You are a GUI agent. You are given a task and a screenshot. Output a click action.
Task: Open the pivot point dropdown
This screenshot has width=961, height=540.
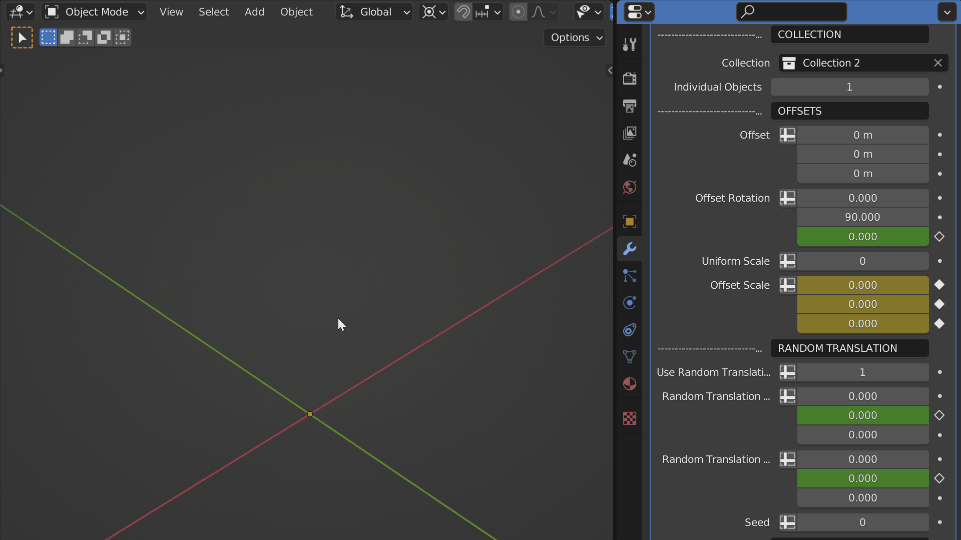pyautogui.click(x=434, y=12)
